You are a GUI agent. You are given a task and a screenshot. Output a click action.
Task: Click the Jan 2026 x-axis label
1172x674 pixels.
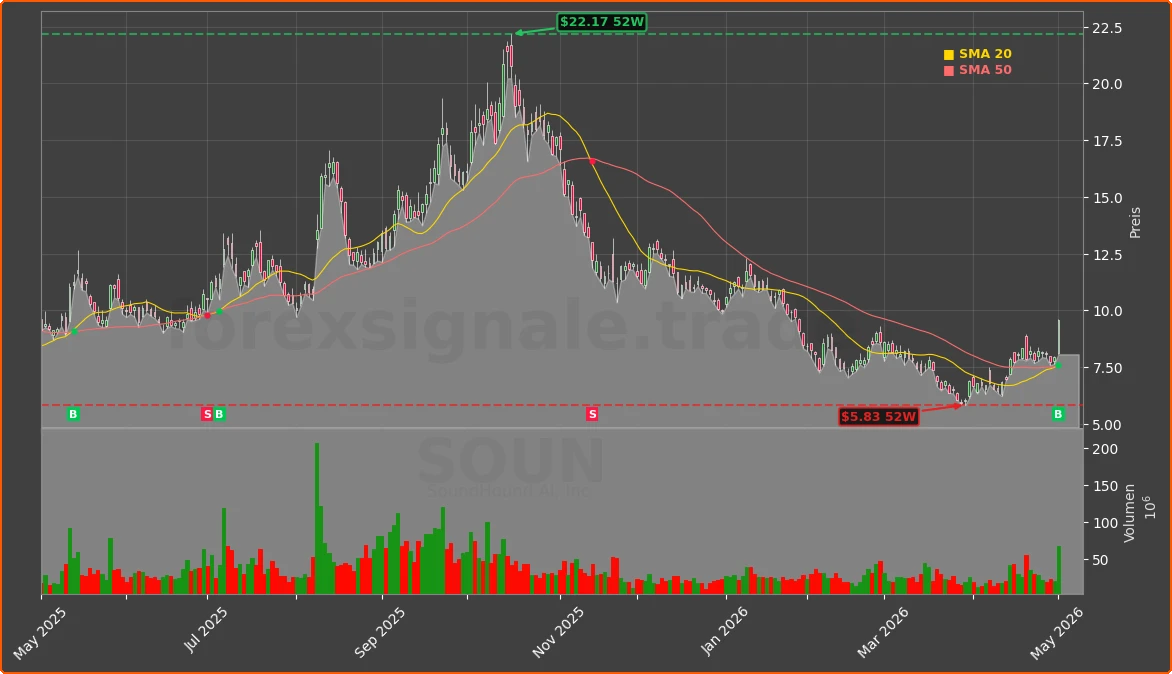724,631
